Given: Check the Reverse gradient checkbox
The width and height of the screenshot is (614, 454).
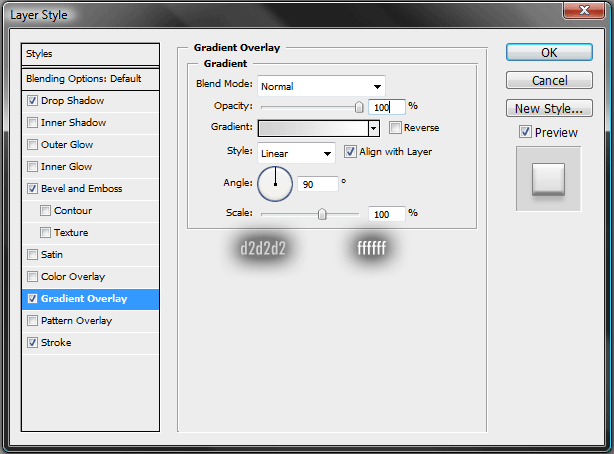Looking at the screenshot, I should 395,127.
